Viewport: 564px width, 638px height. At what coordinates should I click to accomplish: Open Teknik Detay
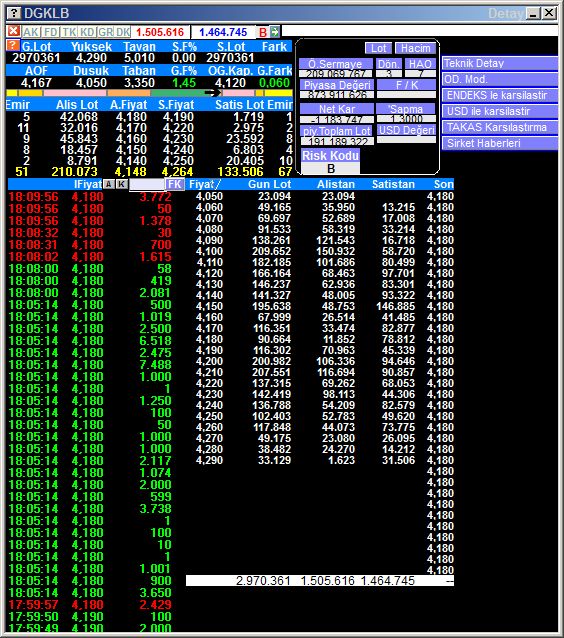coord(499,63)
